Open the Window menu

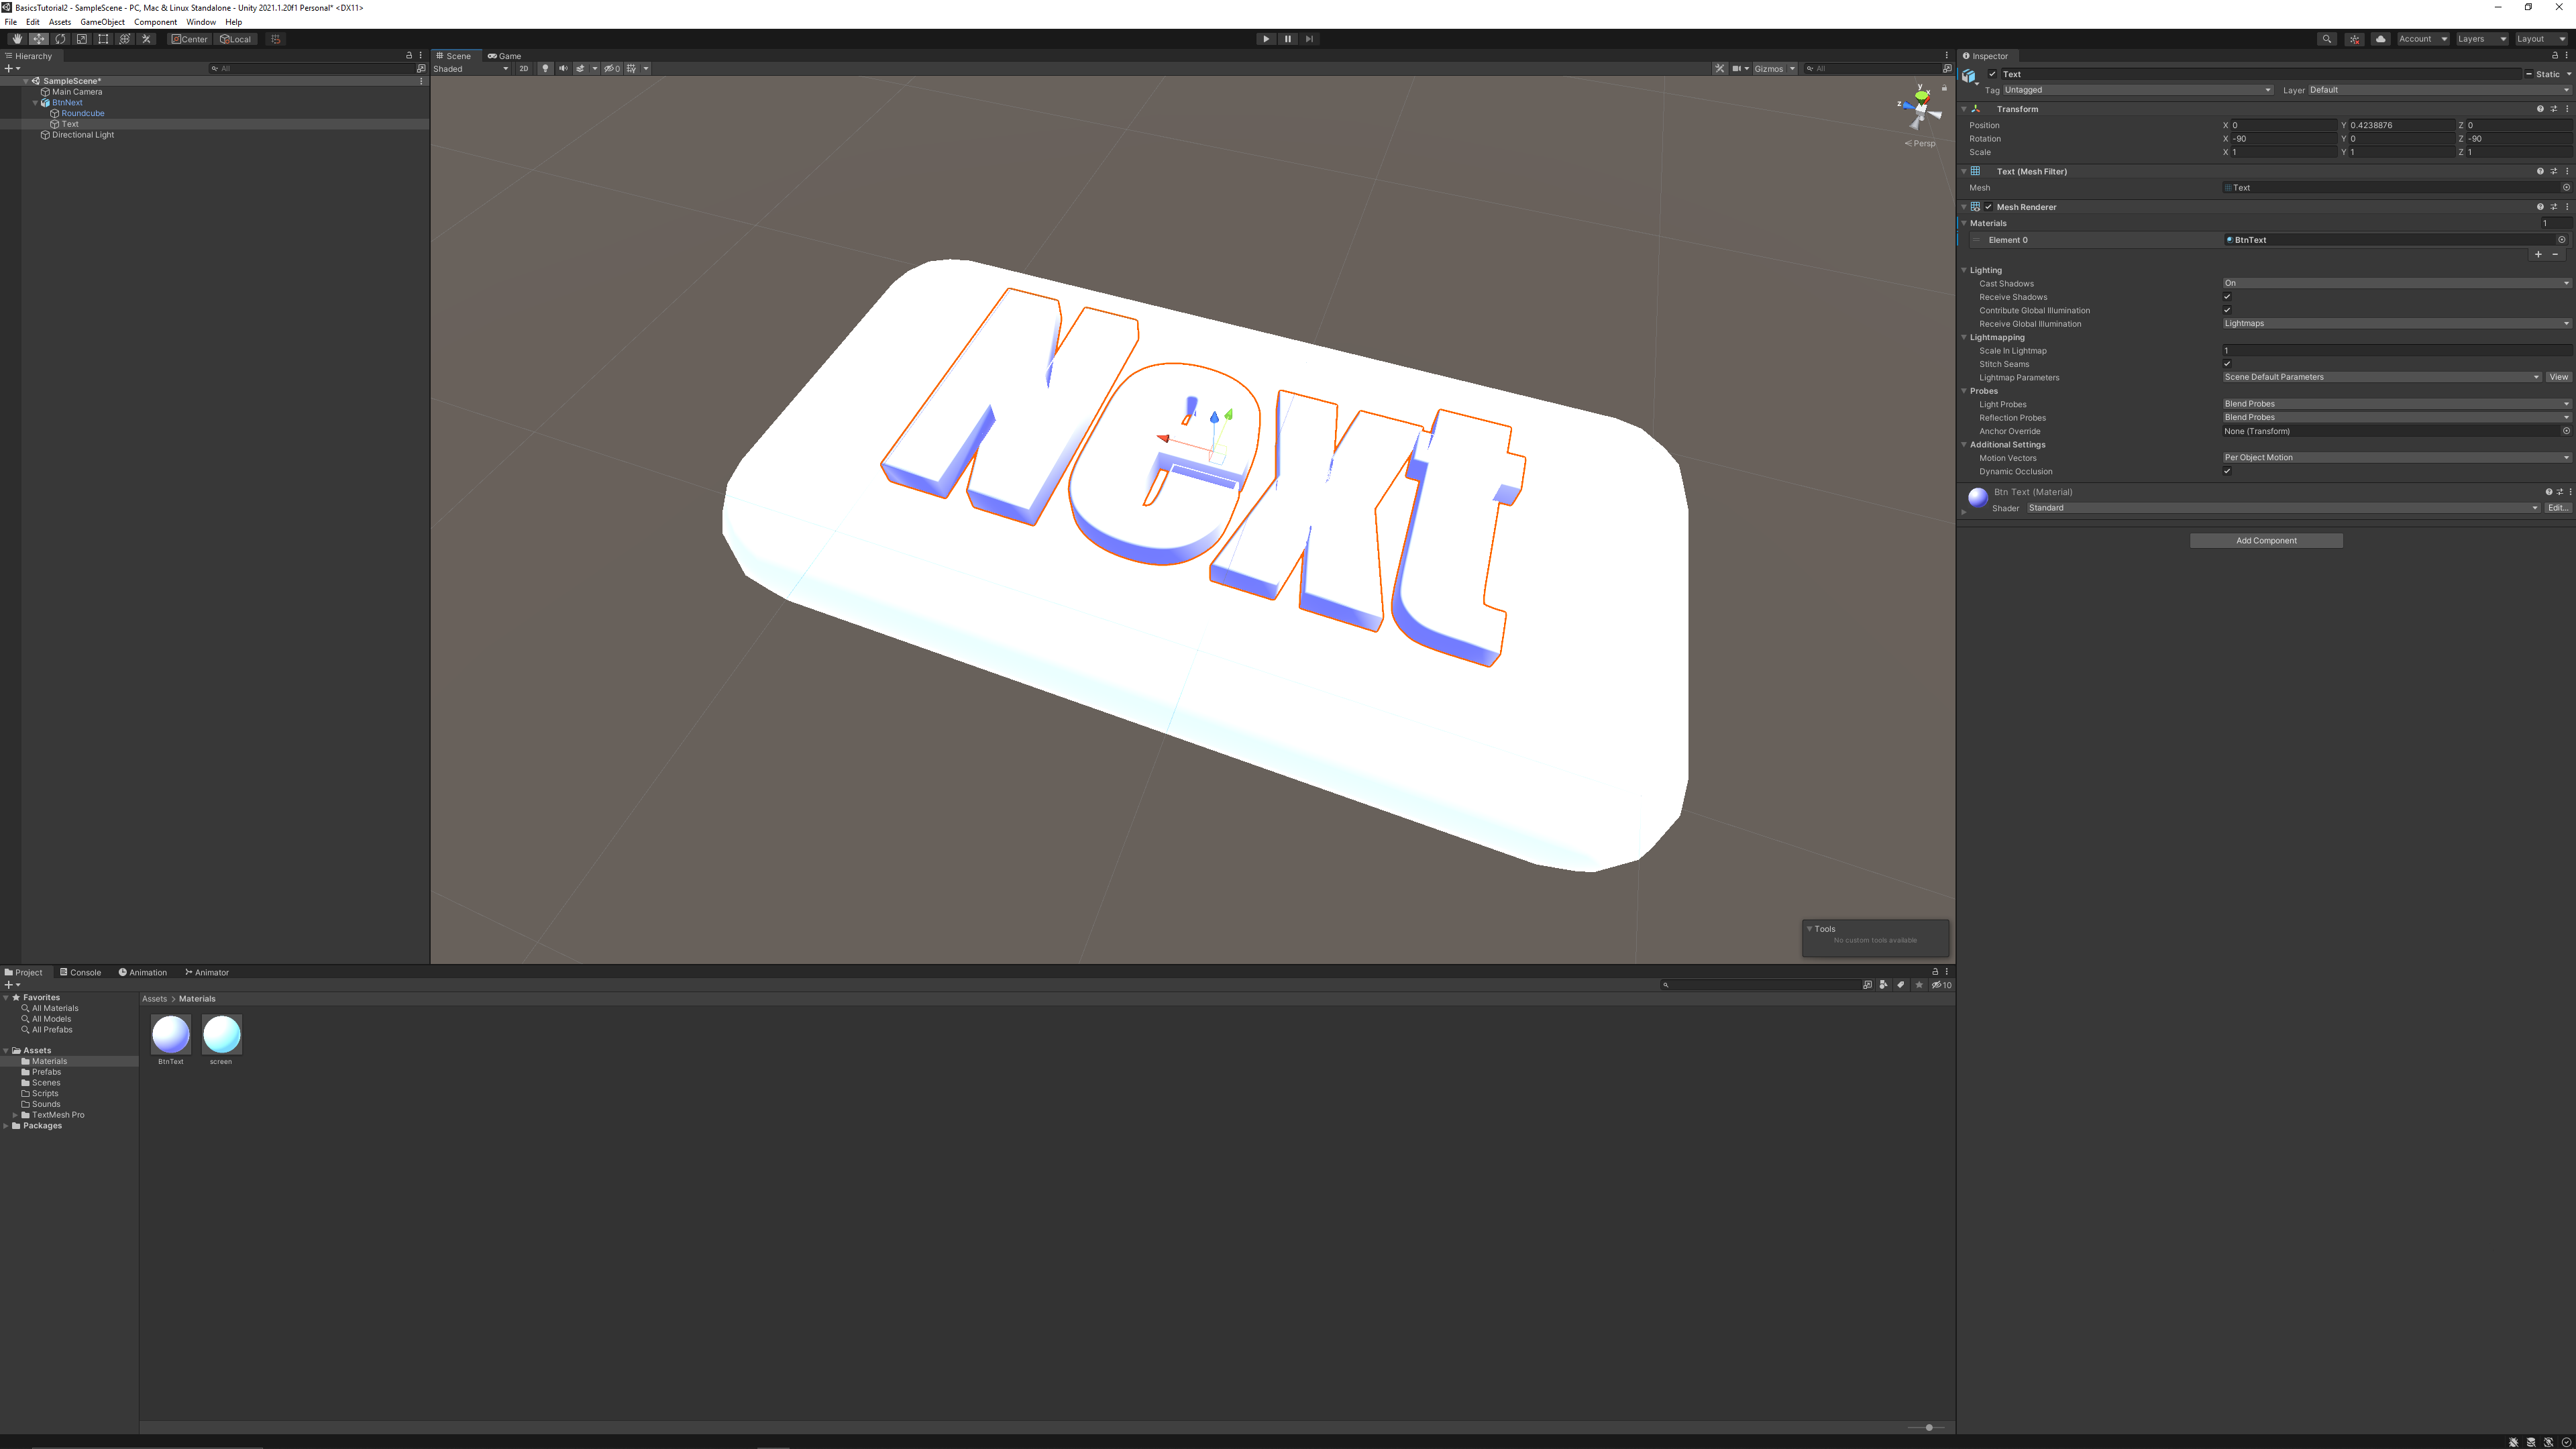point(201,22)
